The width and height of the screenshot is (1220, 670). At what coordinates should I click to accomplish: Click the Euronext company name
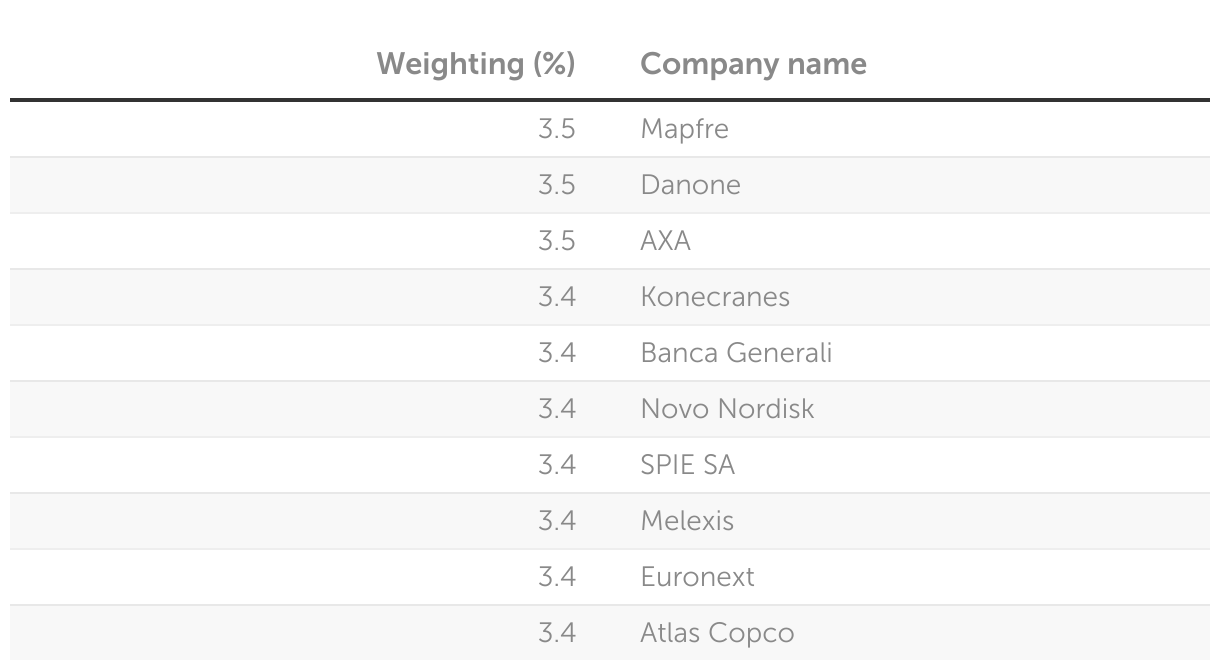697,577
